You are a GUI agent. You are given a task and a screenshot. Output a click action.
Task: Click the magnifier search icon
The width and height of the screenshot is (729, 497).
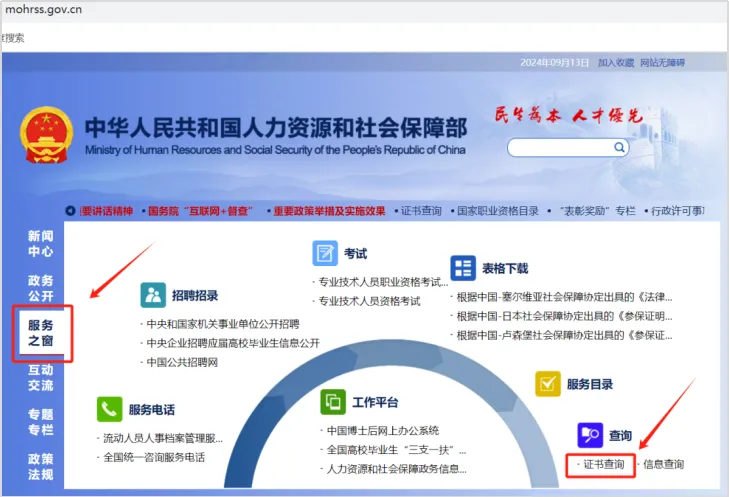(619, 147)
